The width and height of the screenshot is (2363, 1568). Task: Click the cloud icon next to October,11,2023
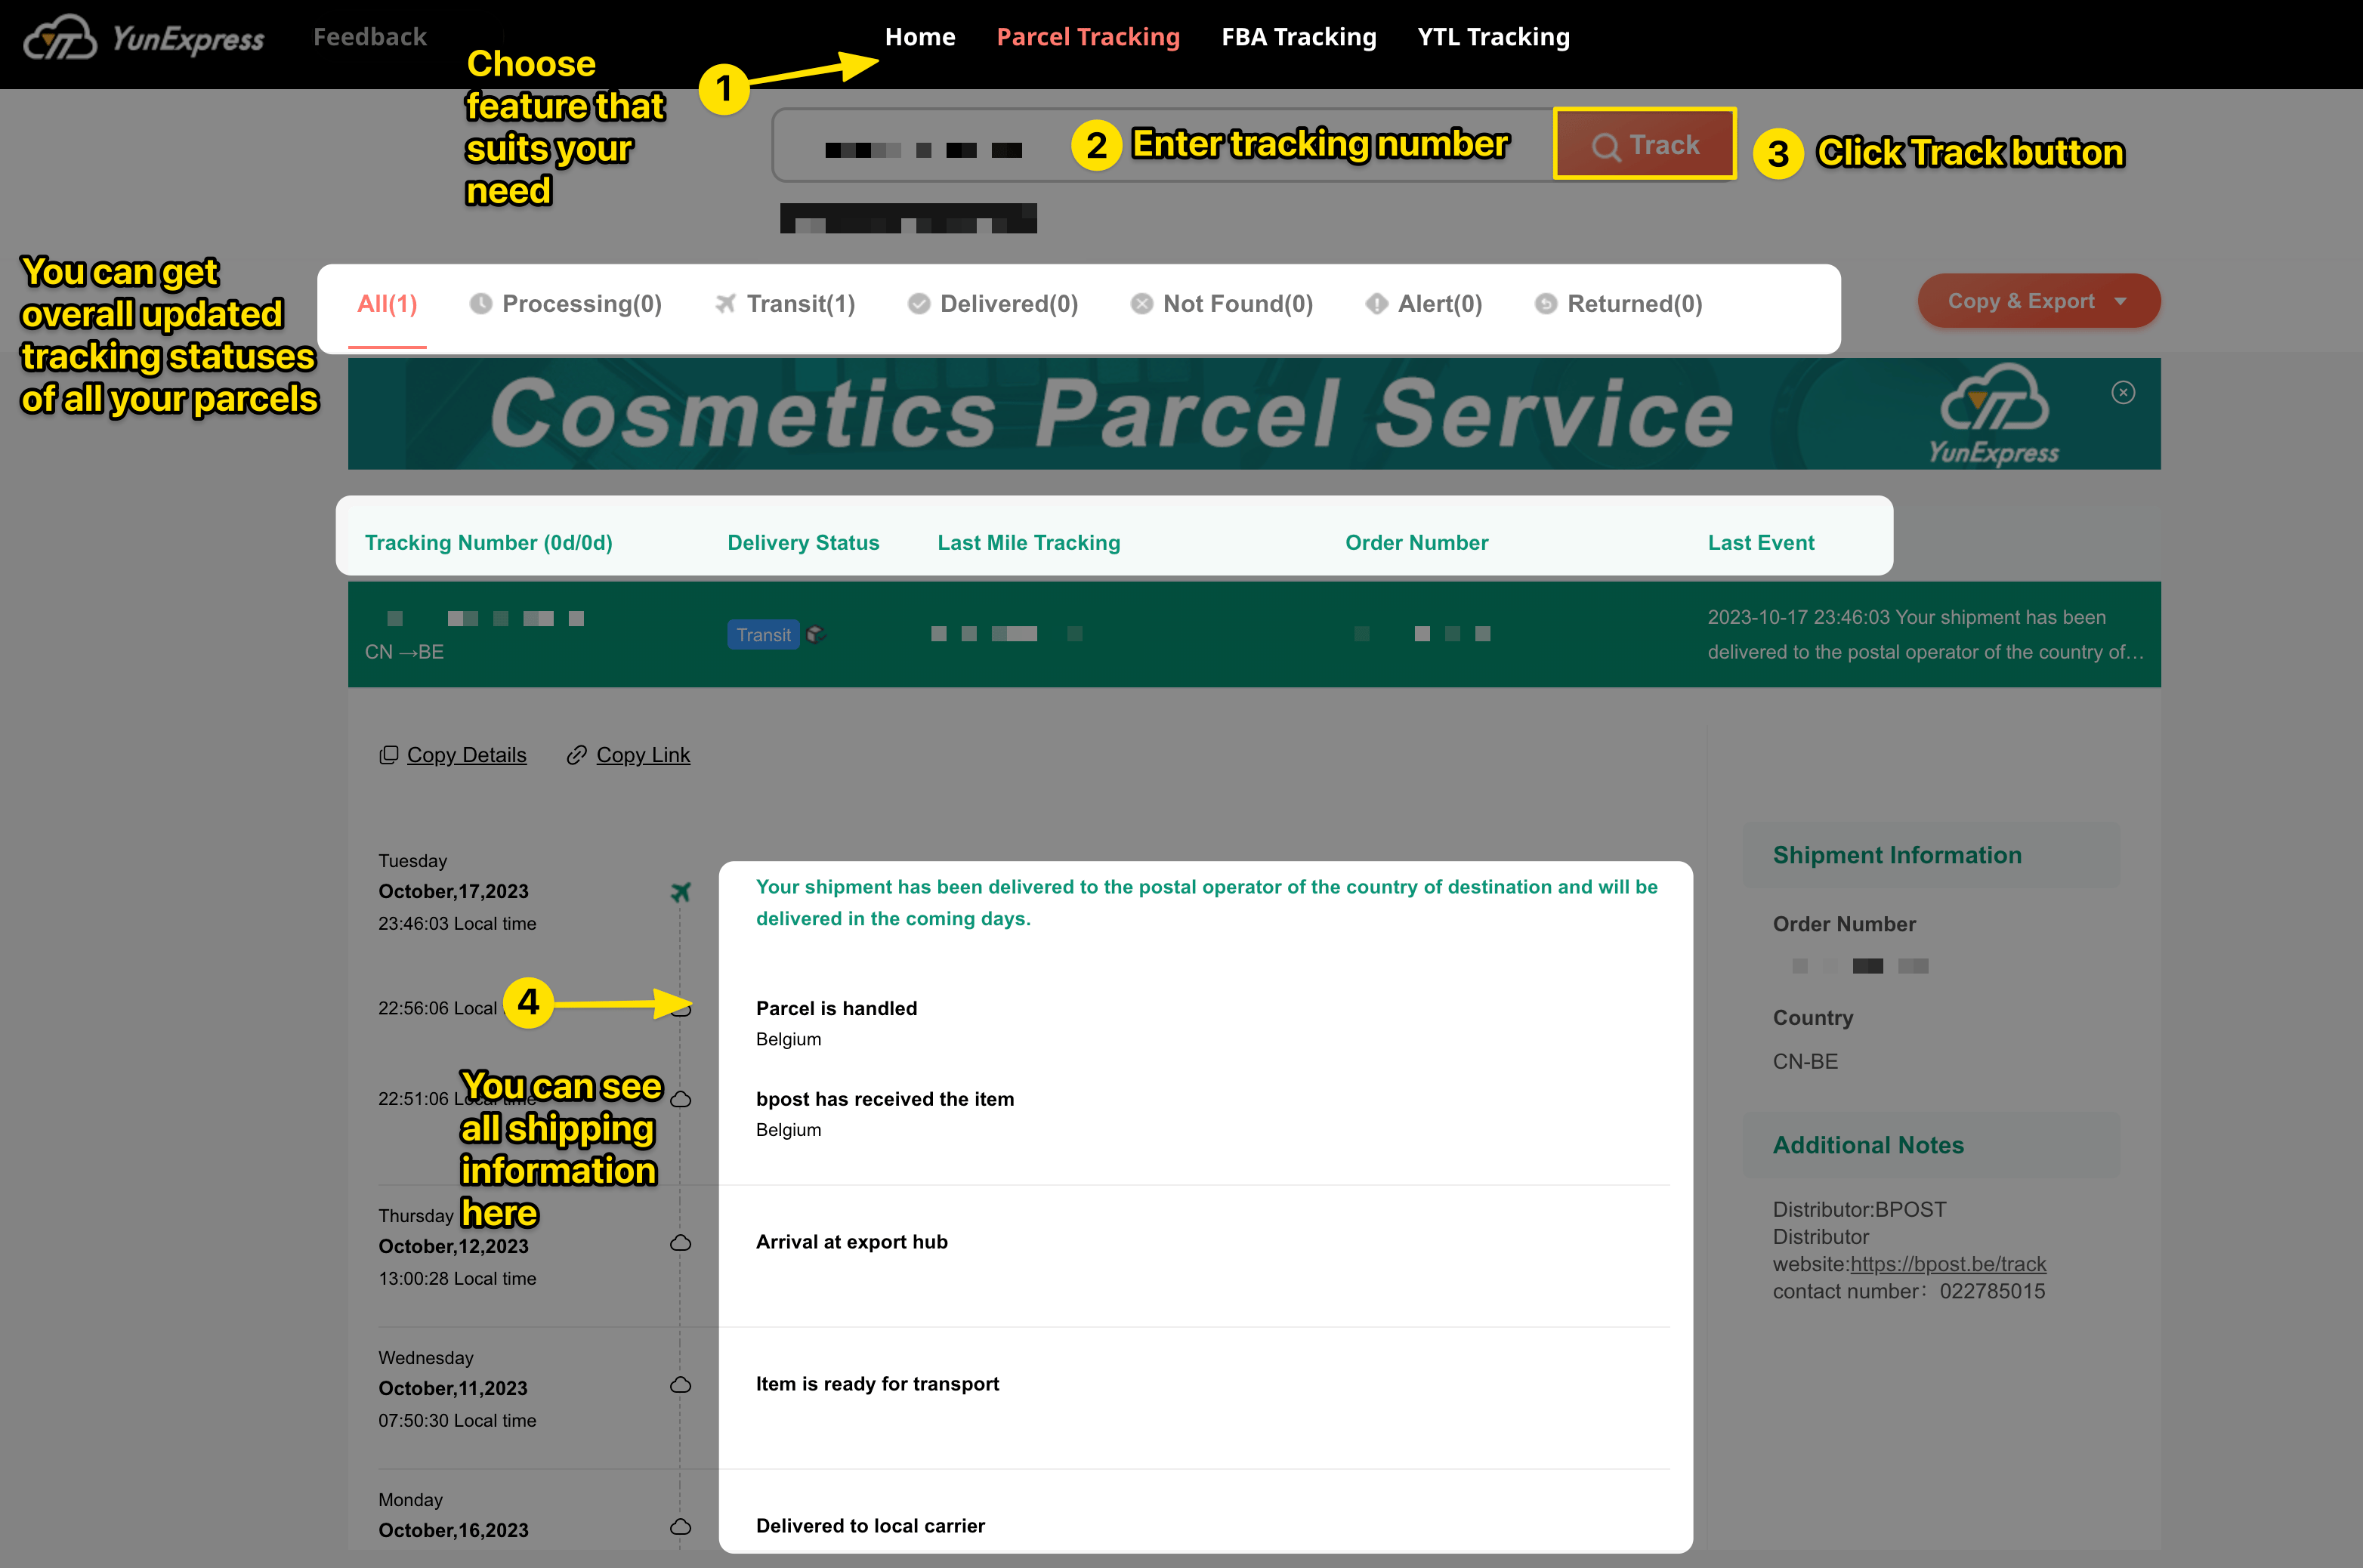pyautogui.click(x=681, y=1385)
